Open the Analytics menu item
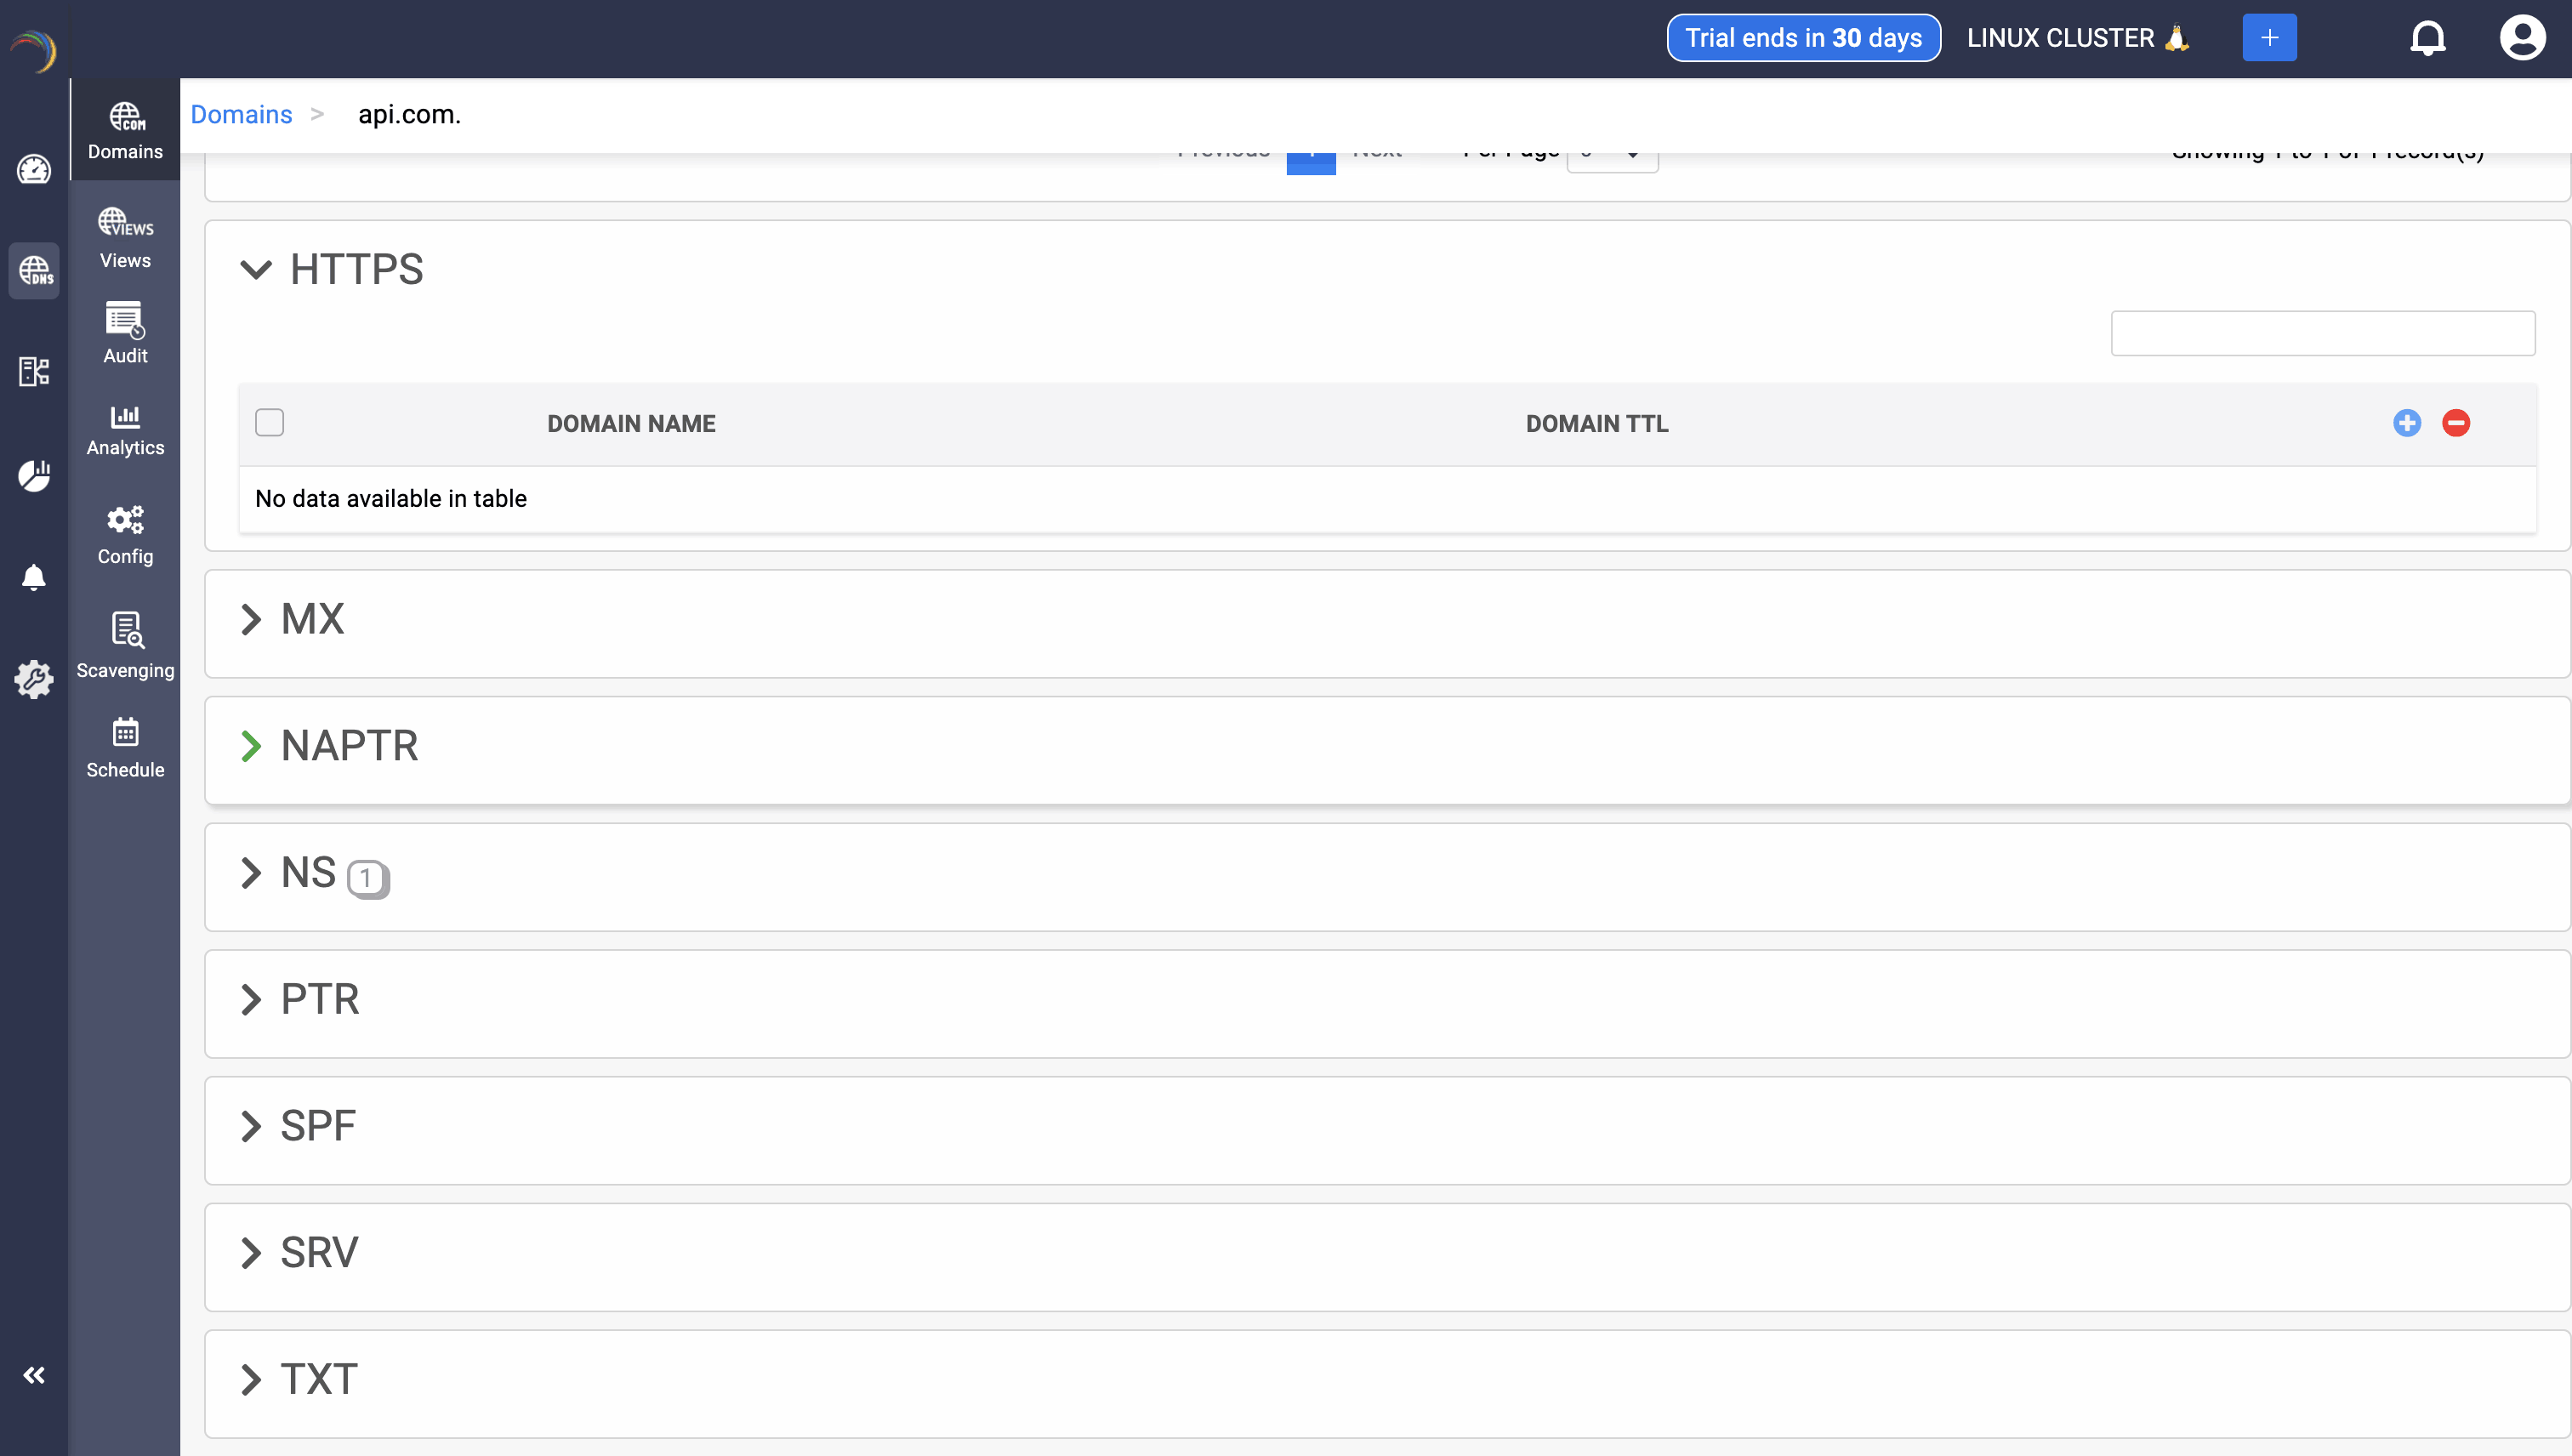The width and height of the screenshot is (2572, 1456). pyautogui.click(x=125, y=430)
